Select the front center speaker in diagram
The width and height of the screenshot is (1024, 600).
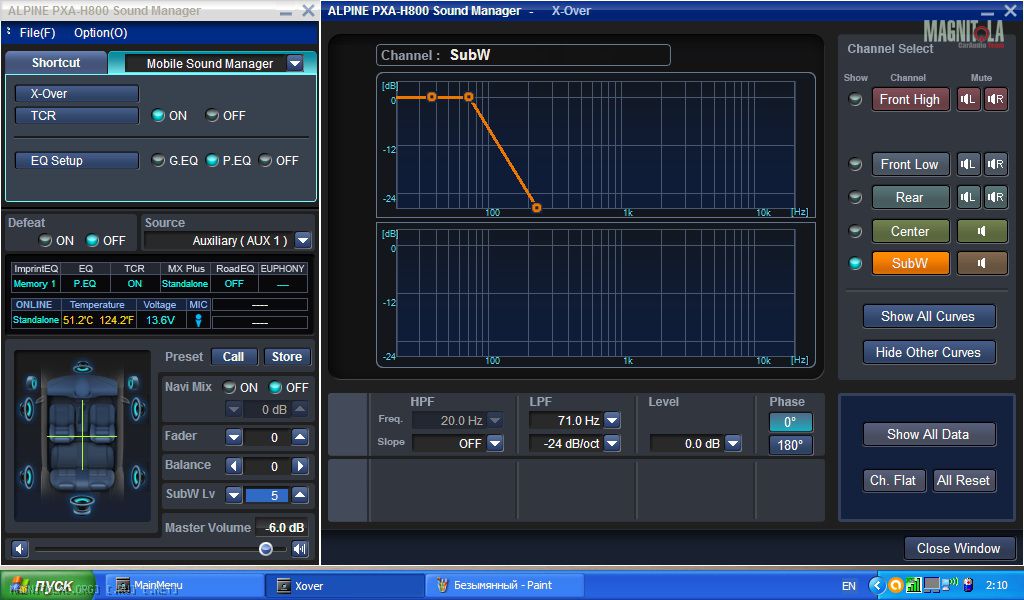(x=82, y=368)
